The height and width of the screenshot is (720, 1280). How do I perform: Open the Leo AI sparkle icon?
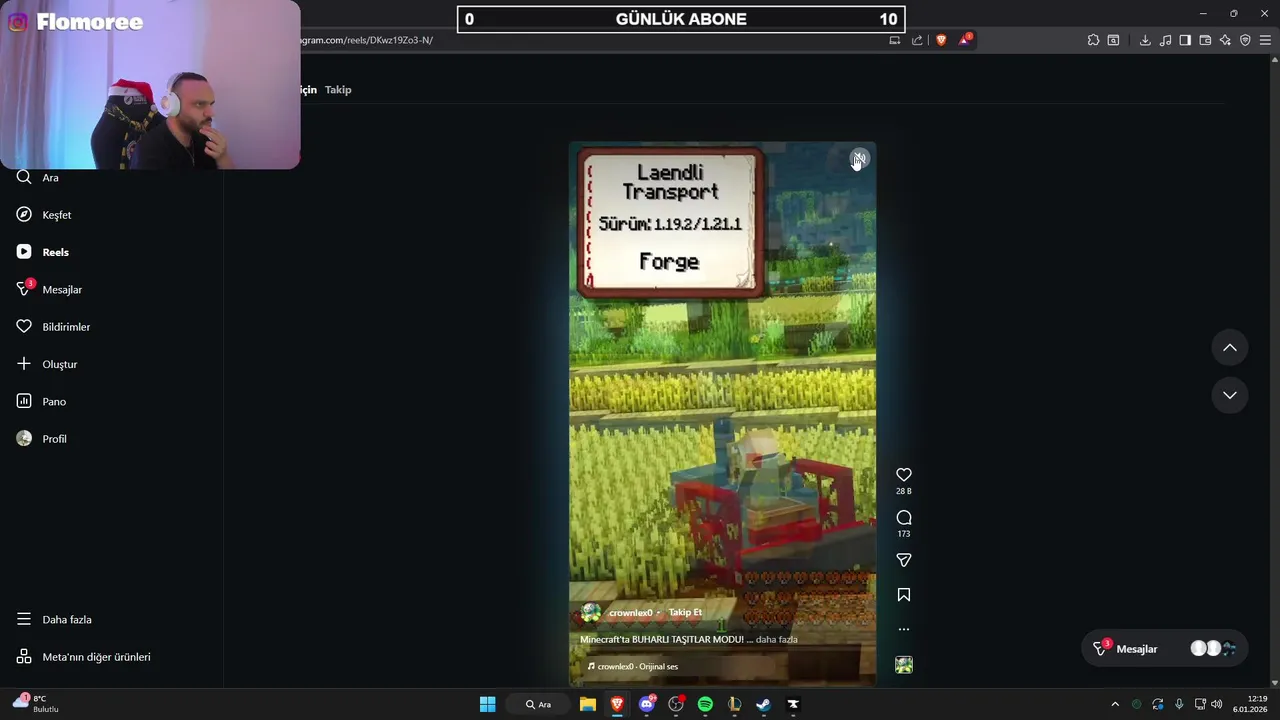(1225, 40)
